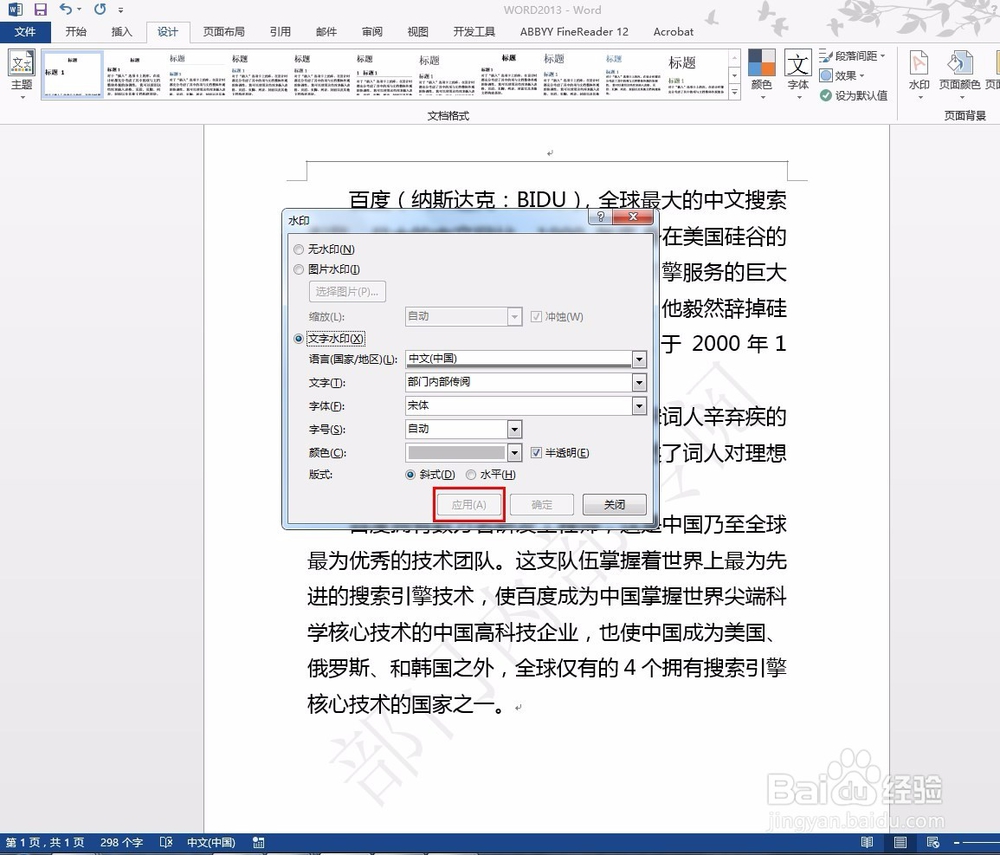Switch to the Home (开始) tab
The image size is (1000, 855).
point(76,32)
